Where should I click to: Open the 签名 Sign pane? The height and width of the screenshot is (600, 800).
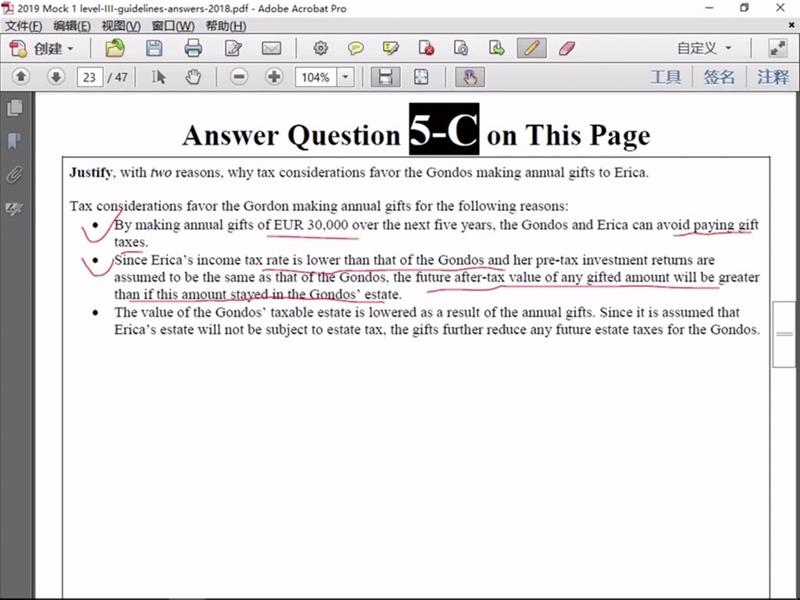pos(719,77)
